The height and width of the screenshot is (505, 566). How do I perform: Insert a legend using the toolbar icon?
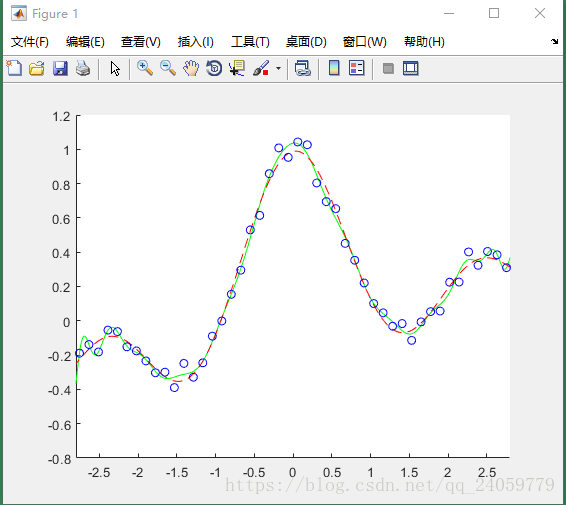click(357, 68)
